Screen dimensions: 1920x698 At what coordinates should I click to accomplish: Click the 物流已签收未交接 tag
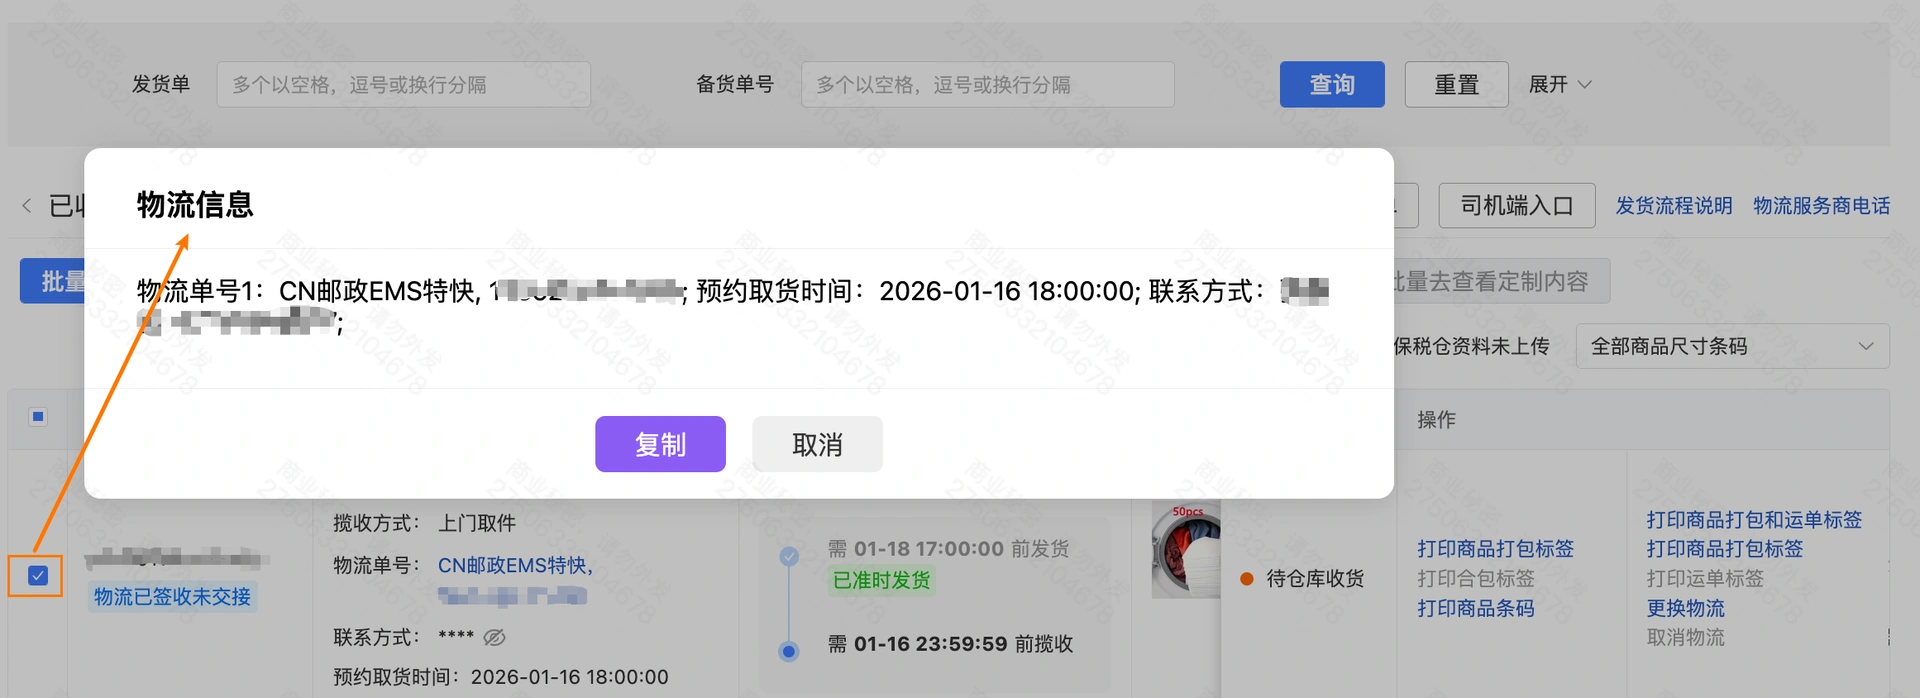point(172,597)
